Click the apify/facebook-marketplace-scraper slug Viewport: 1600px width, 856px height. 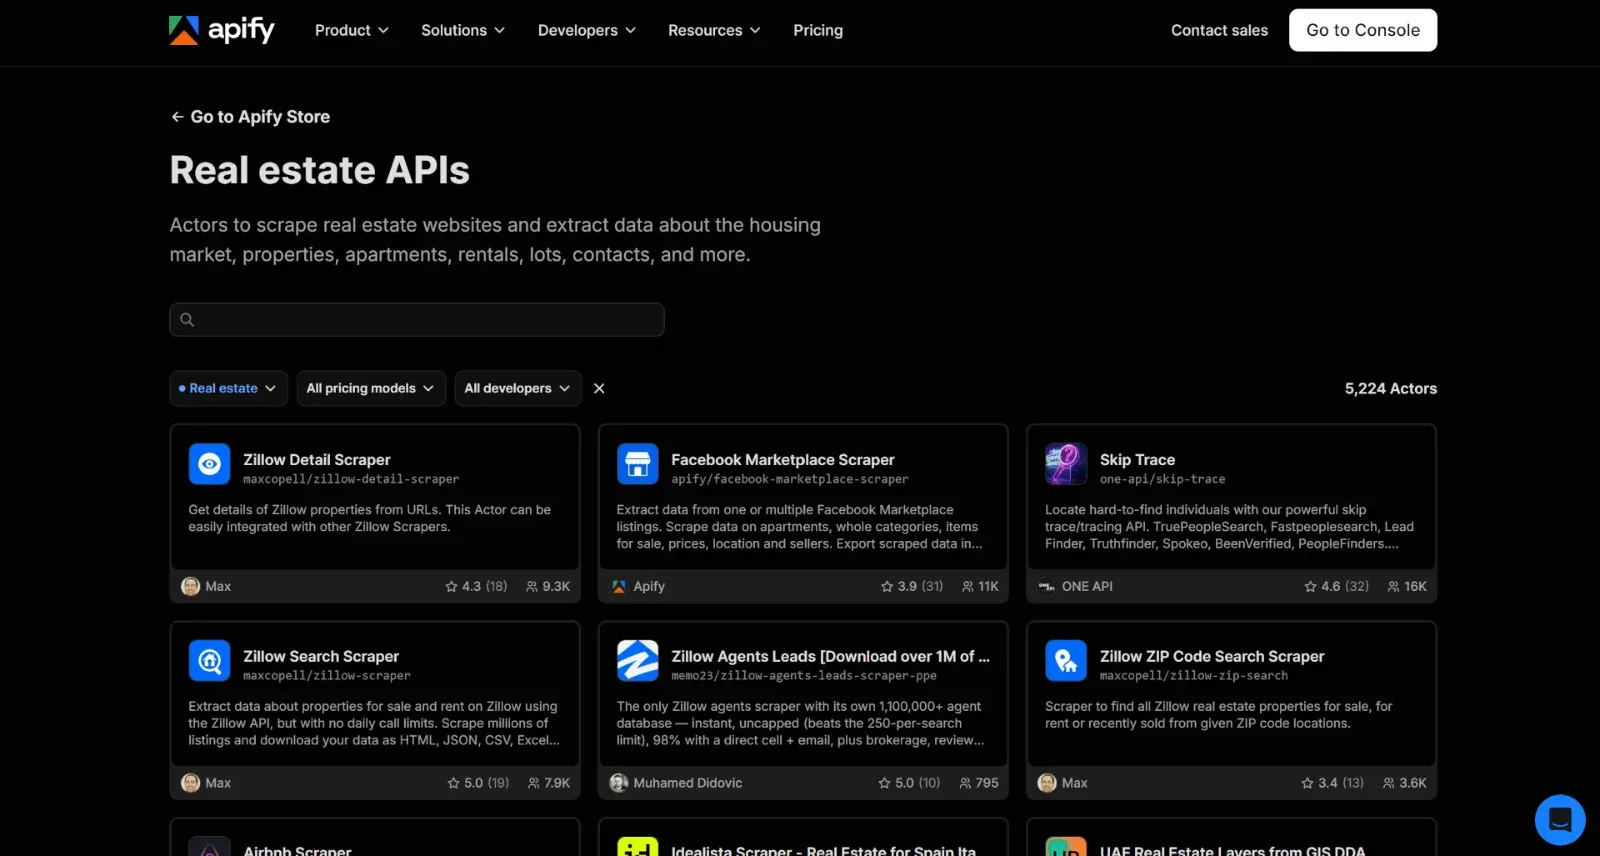(x=790, y=480)
